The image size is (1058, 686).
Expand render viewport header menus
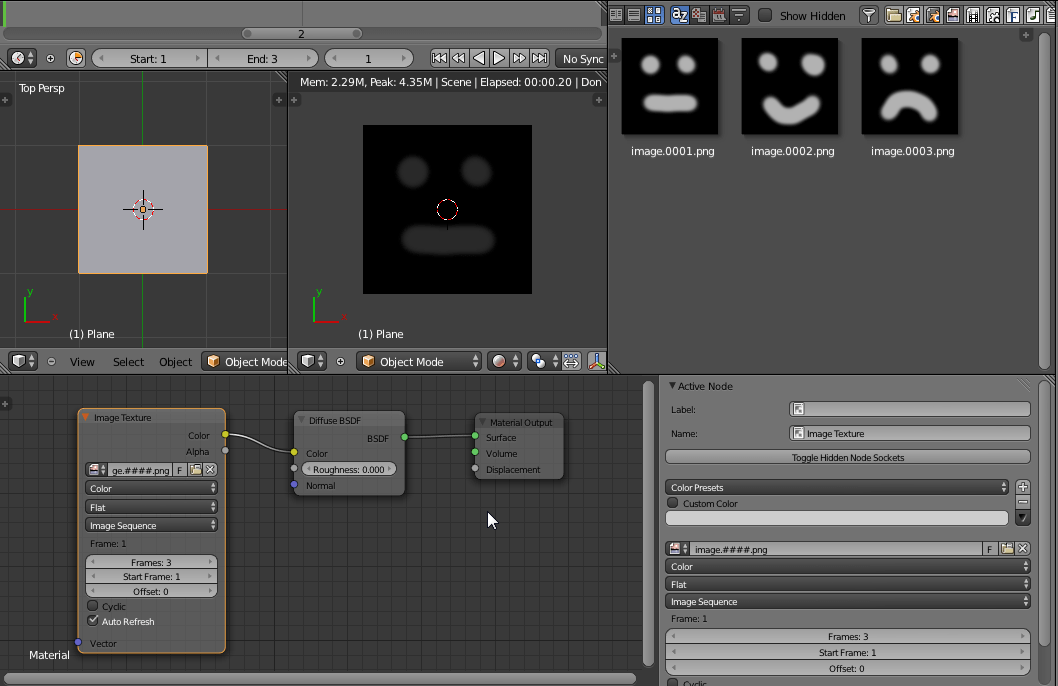[x=341, y=362]
